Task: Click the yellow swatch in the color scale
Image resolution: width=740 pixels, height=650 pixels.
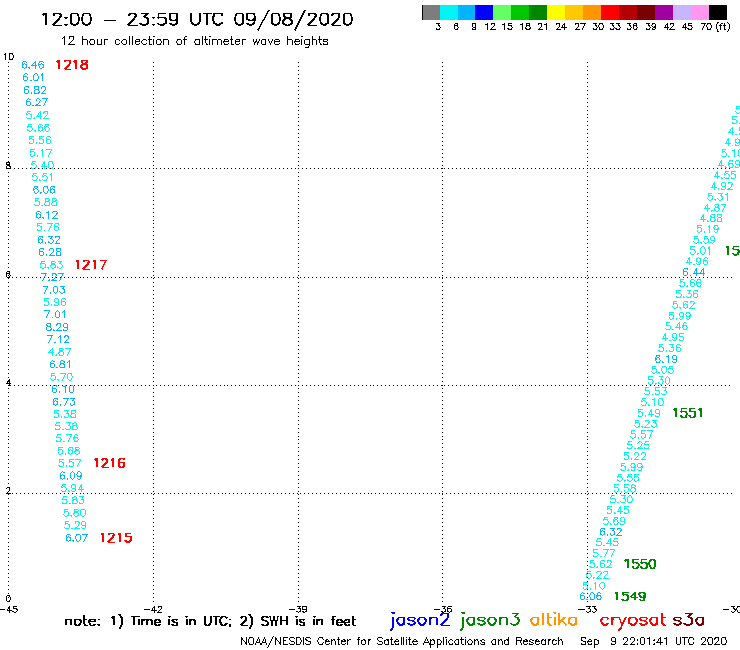Action: (556, 12)
